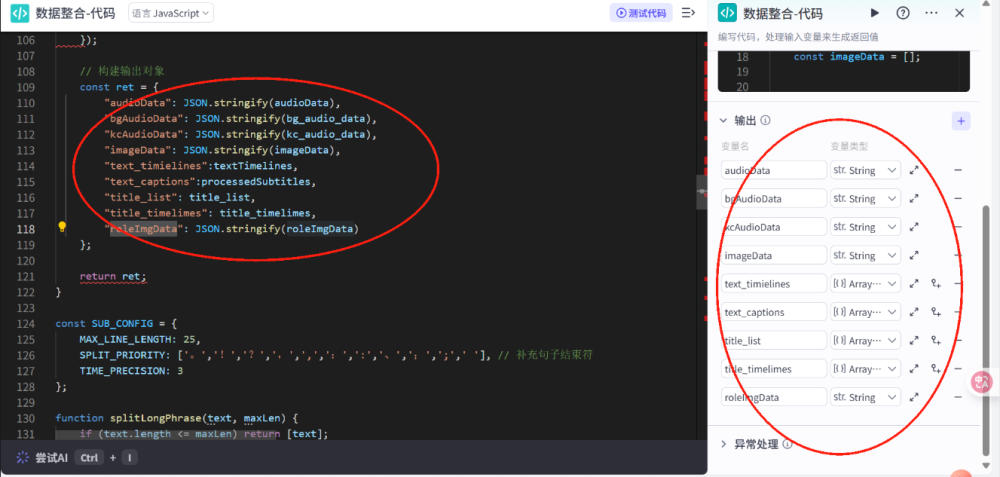Click the 测试代码 test button

(641, 13)
